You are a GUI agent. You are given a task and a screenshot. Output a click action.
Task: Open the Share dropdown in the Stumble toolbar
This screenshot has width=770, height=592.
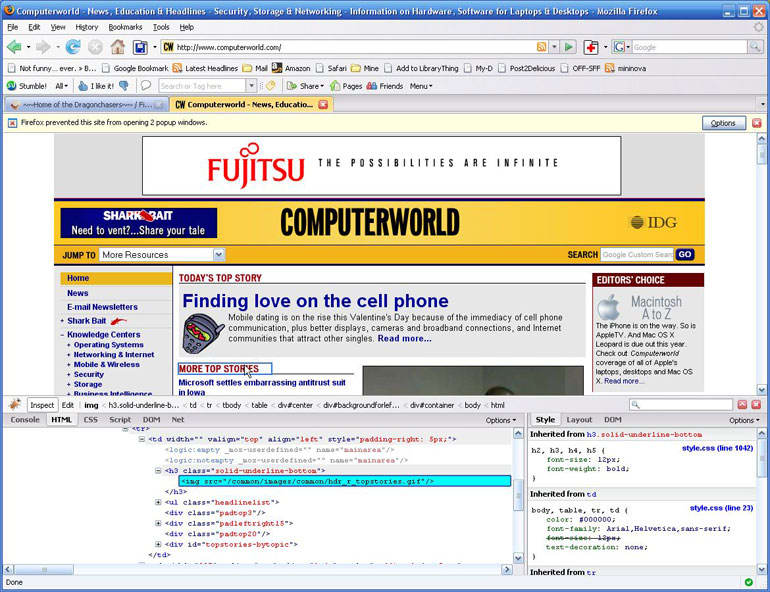[305, 86]
